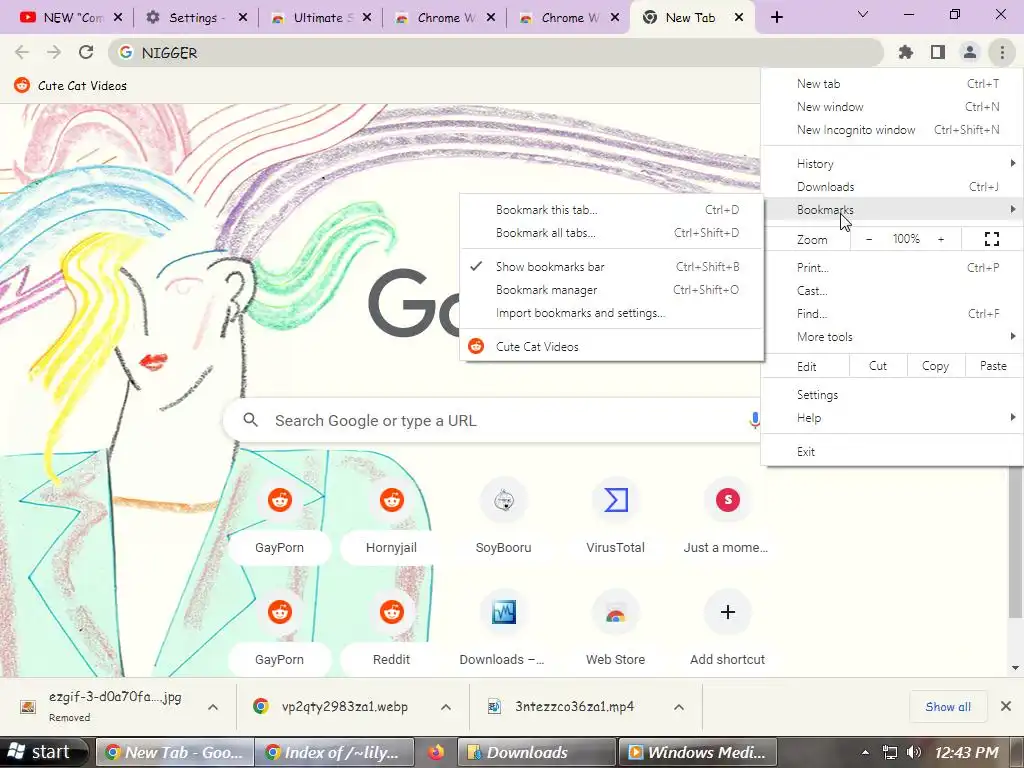The image size is (1024, 768).
Task: Open options chevron for vp2qty2983za1.webp download
Action: [x=446, y=707]
